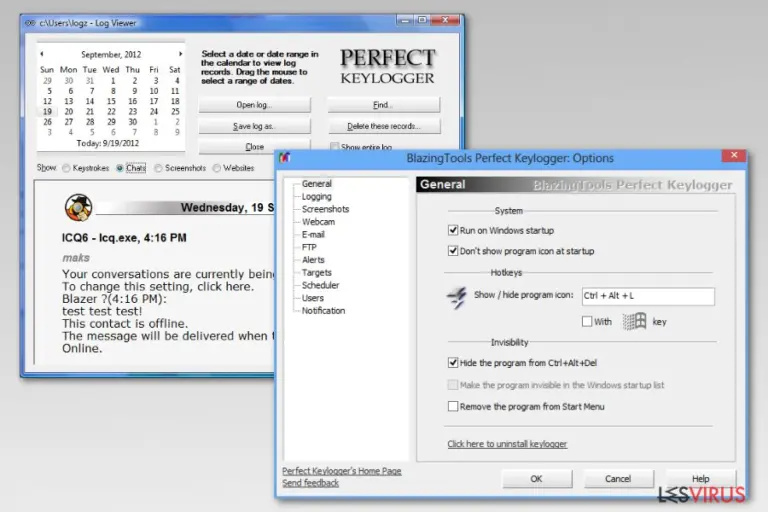Select September 15 in the calendar
Viewport: 768px width, 512px height.
click(111, 101)
